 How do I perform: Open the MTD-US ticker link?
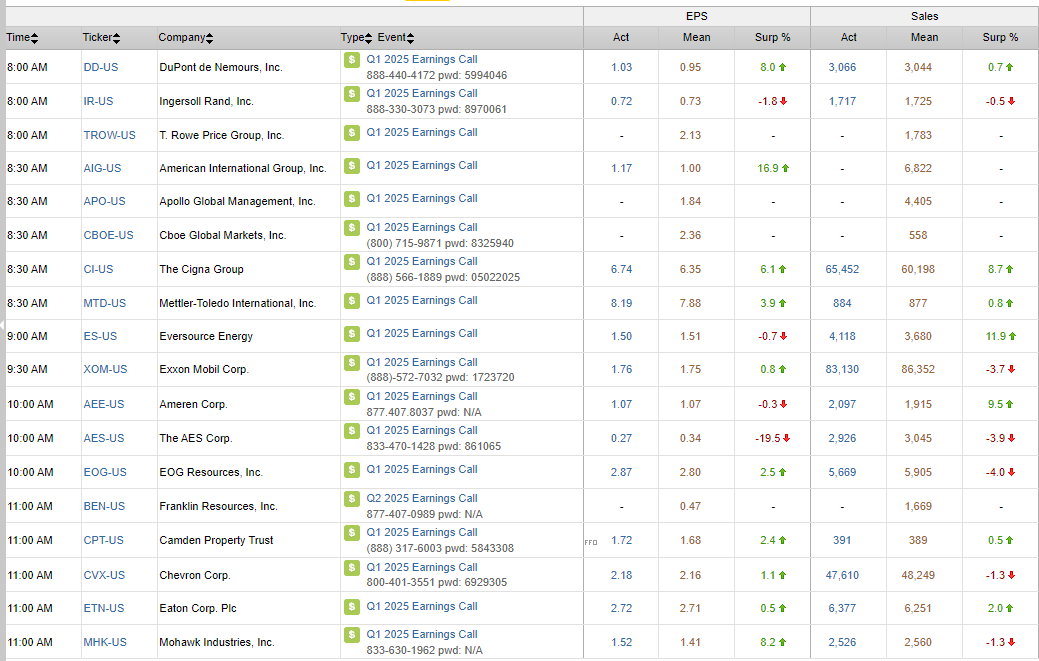(104, 303)
